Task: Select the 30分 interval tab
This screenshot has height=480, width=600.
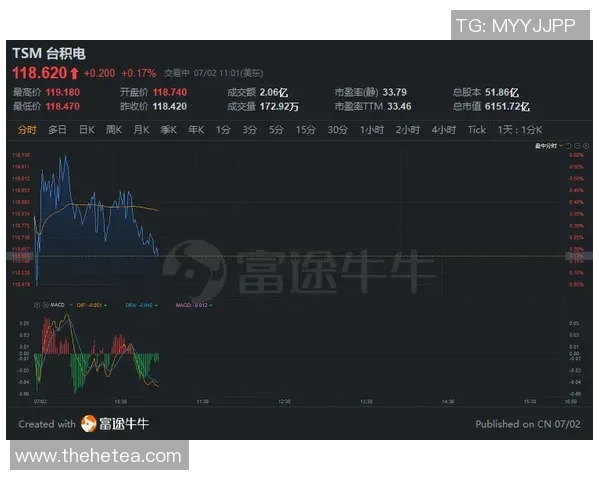Action: [x=338, y=130]
